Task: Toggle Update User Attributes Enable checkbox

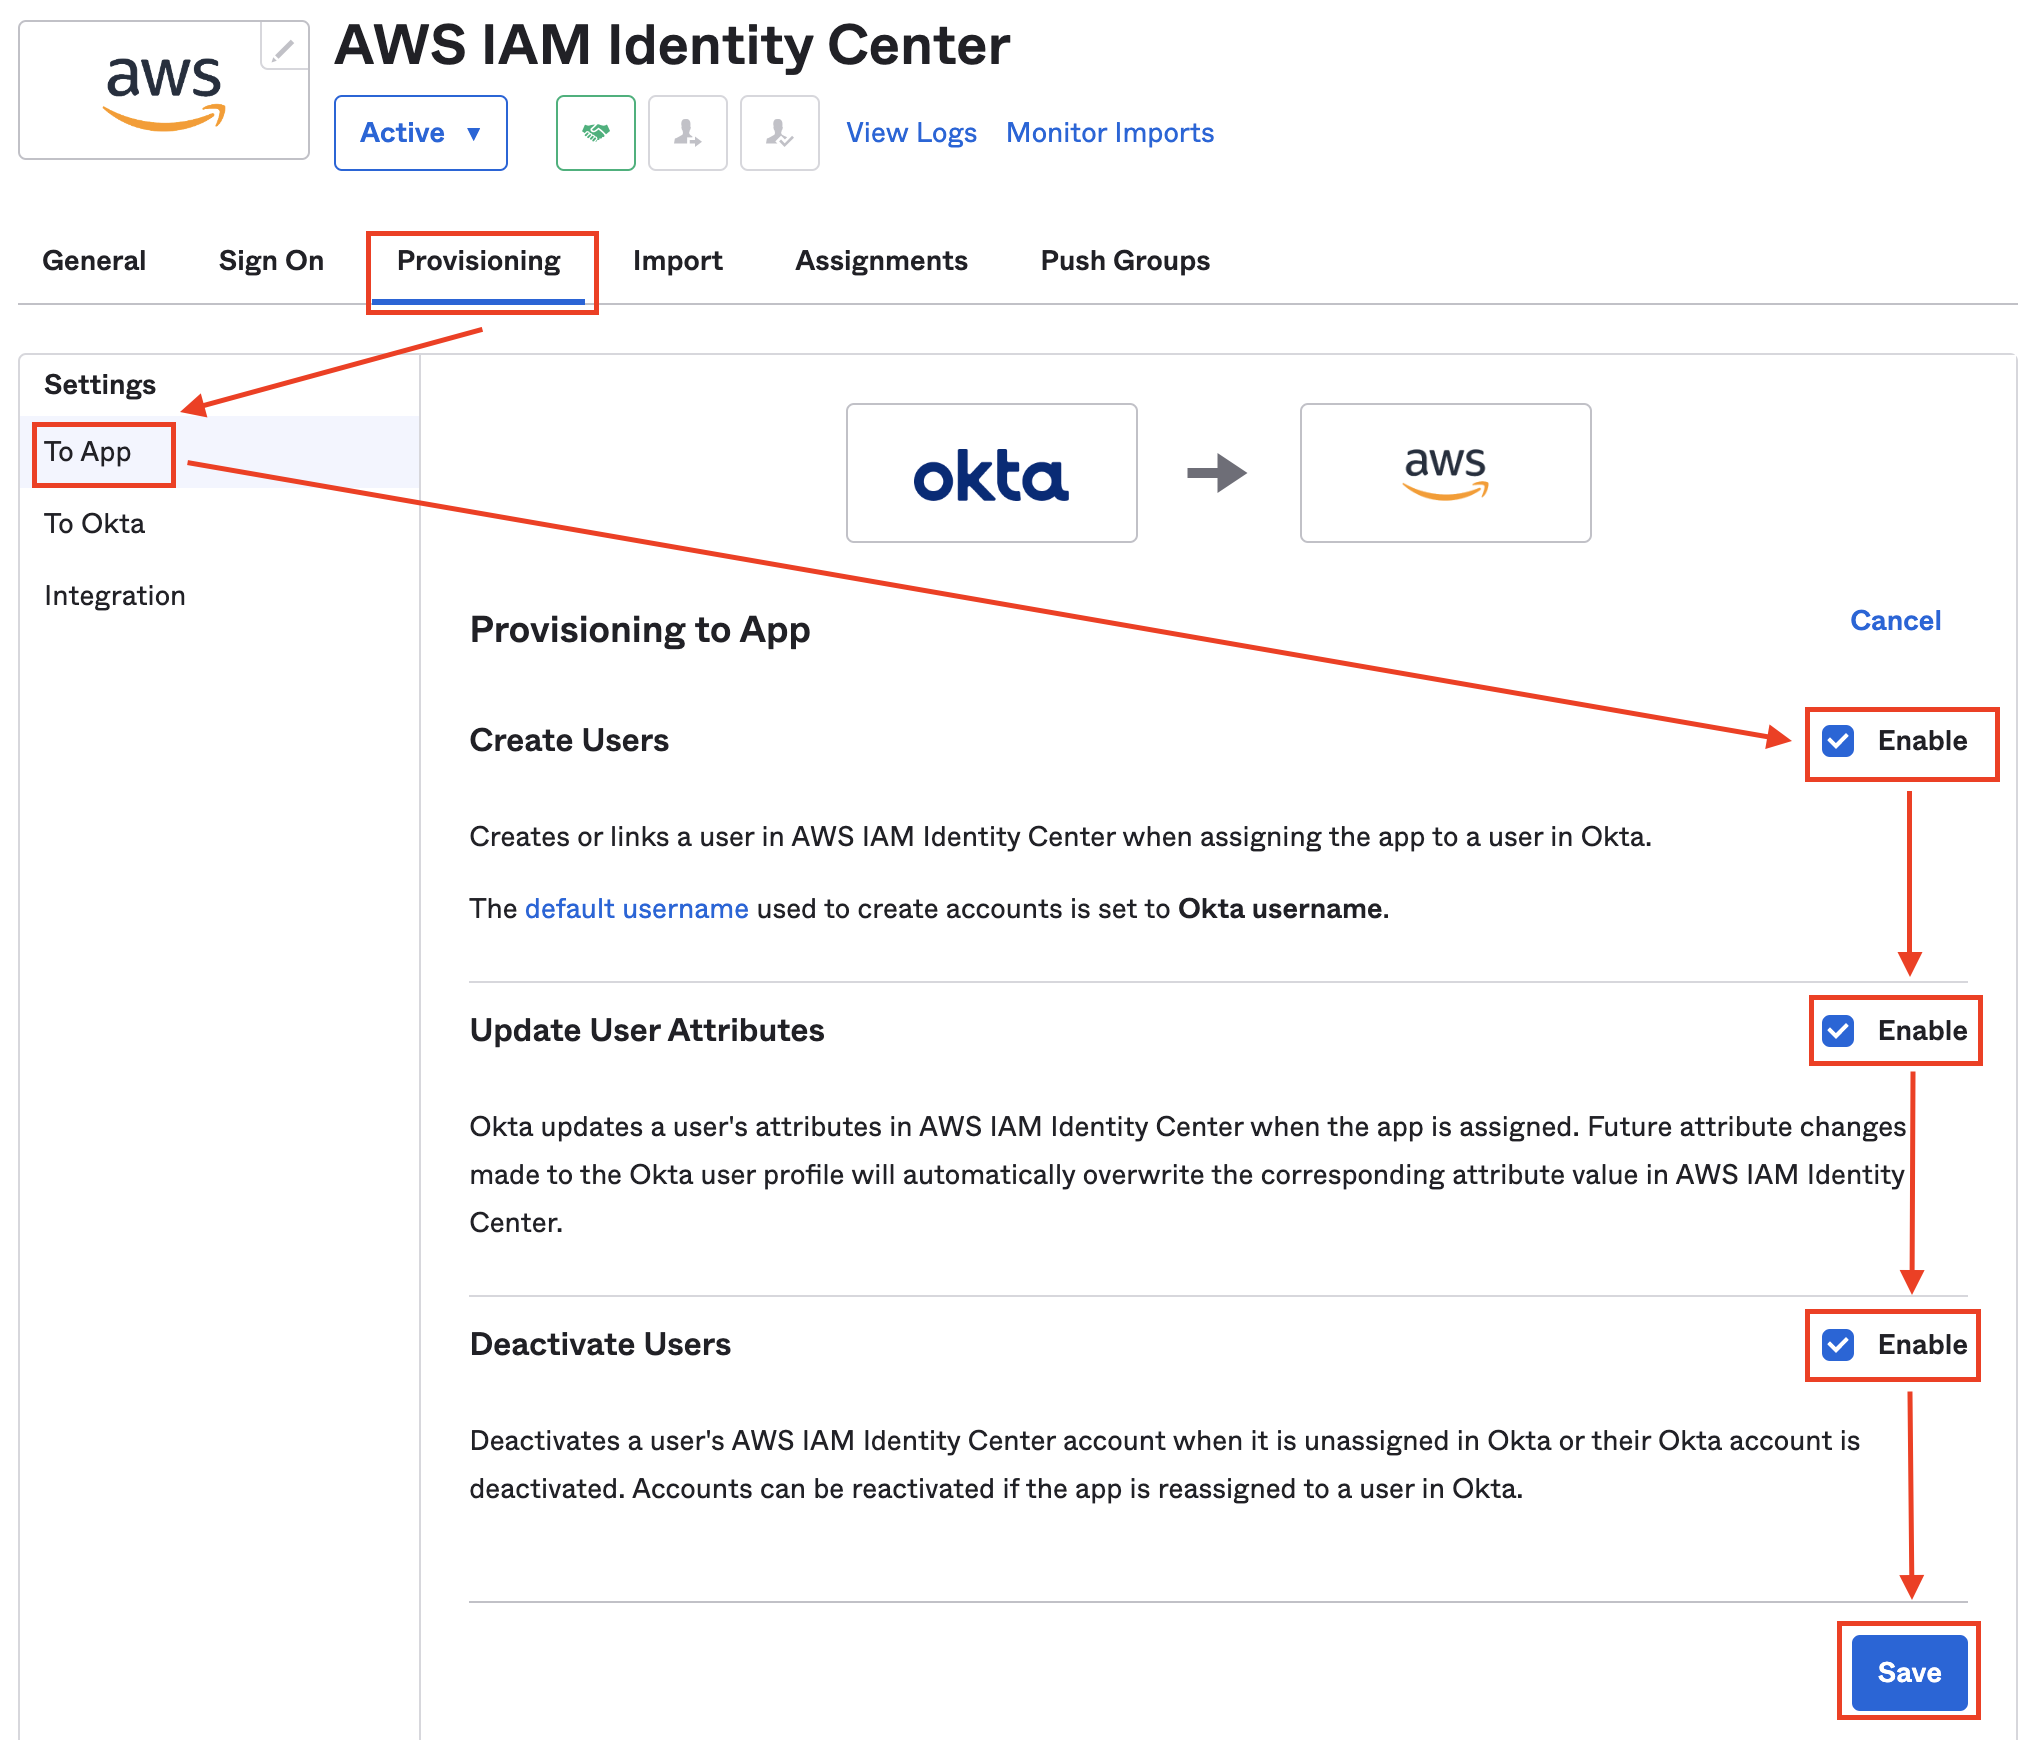Action: [1838, 1031]
